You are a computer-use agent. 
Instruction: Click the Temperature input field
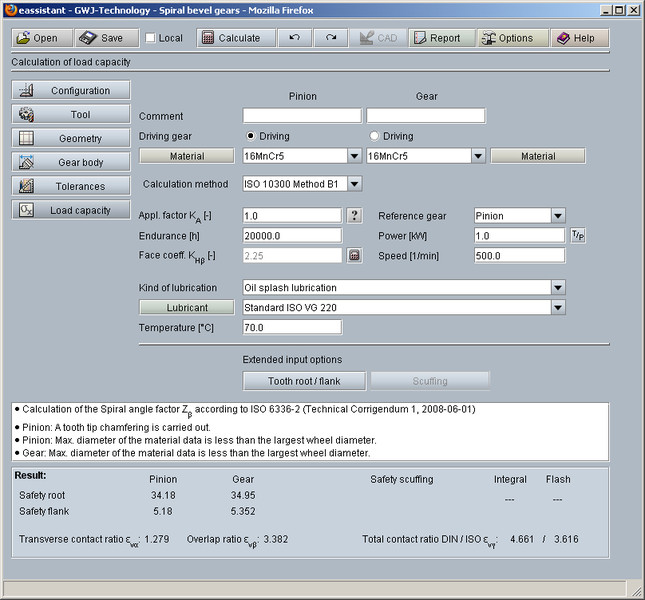coord(292,327)
